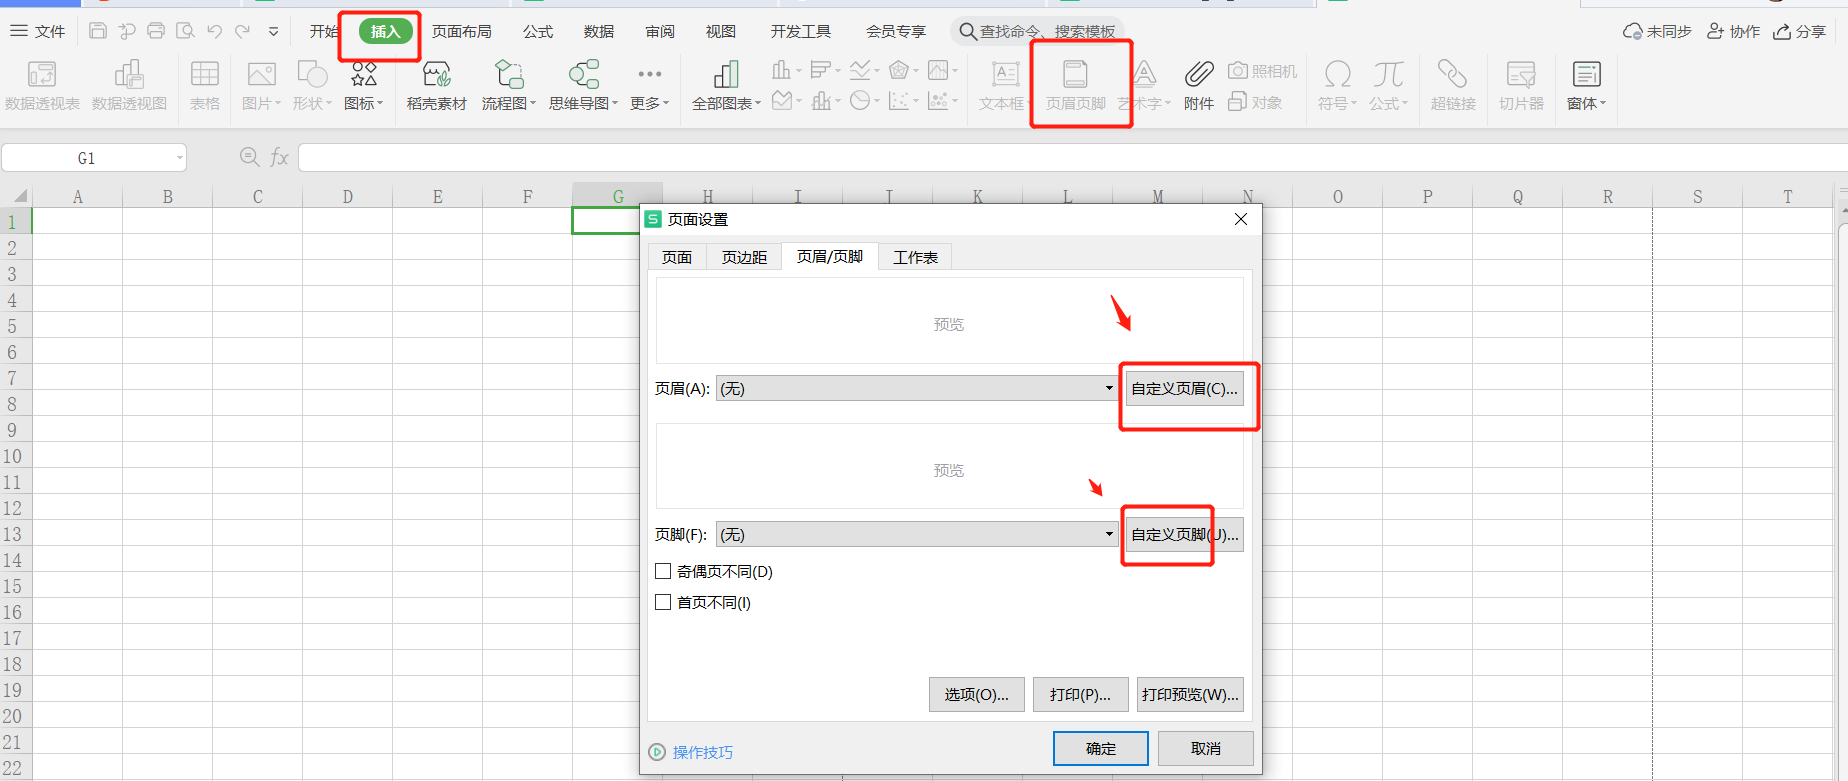Click the 照相机 camera tool

point(1262,71)
